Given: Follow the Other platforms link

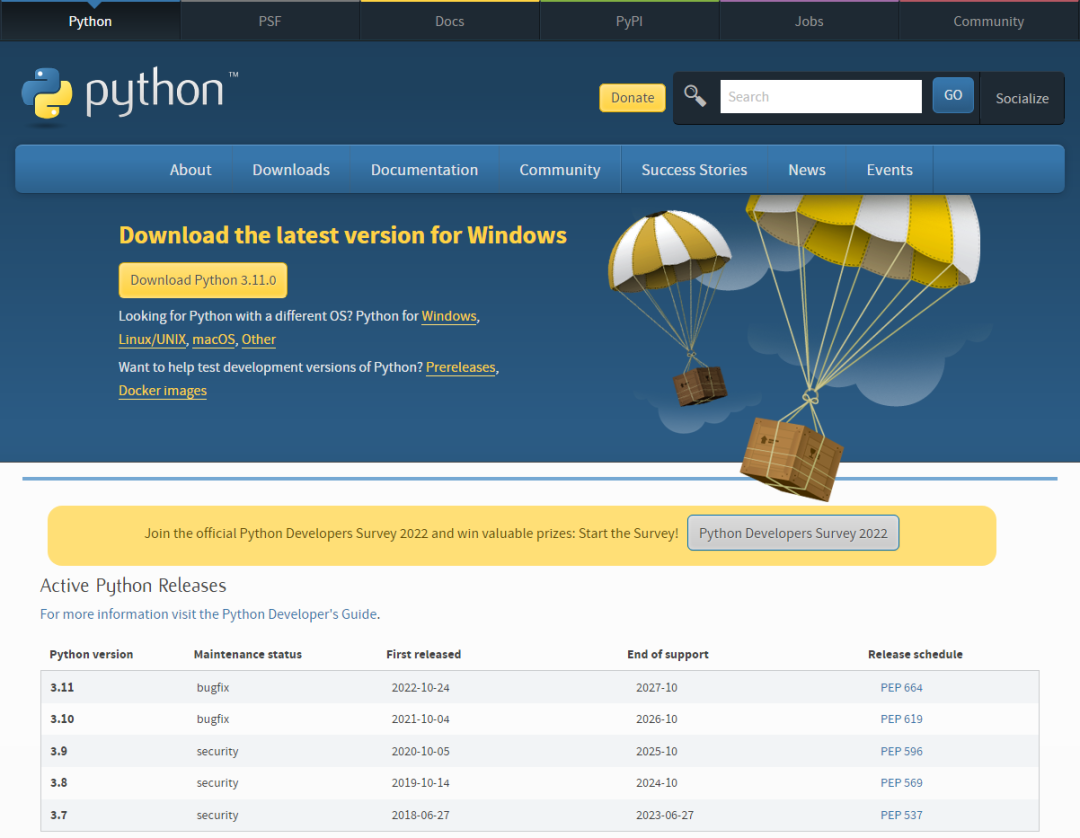Looking at the screenshot, I should [258, 339].
